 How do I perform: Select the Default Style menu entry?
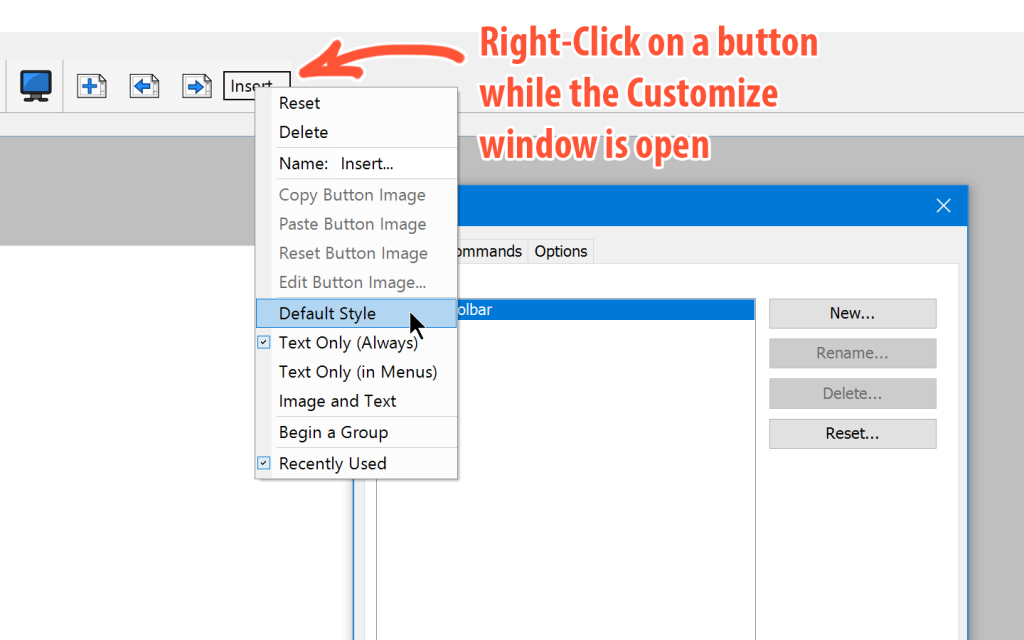click(x=327, y=314)
